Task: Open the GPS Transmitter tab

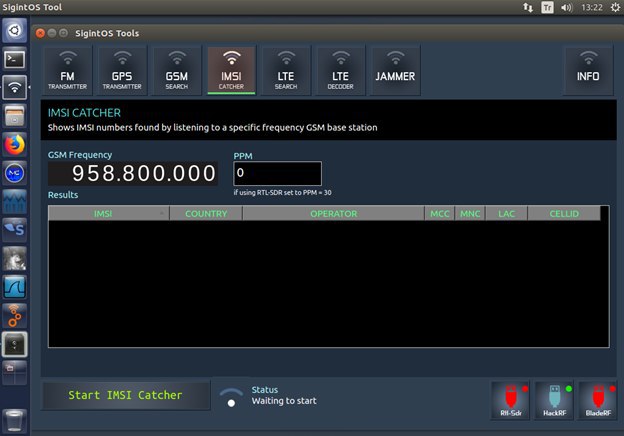Action: pos(122,70)
